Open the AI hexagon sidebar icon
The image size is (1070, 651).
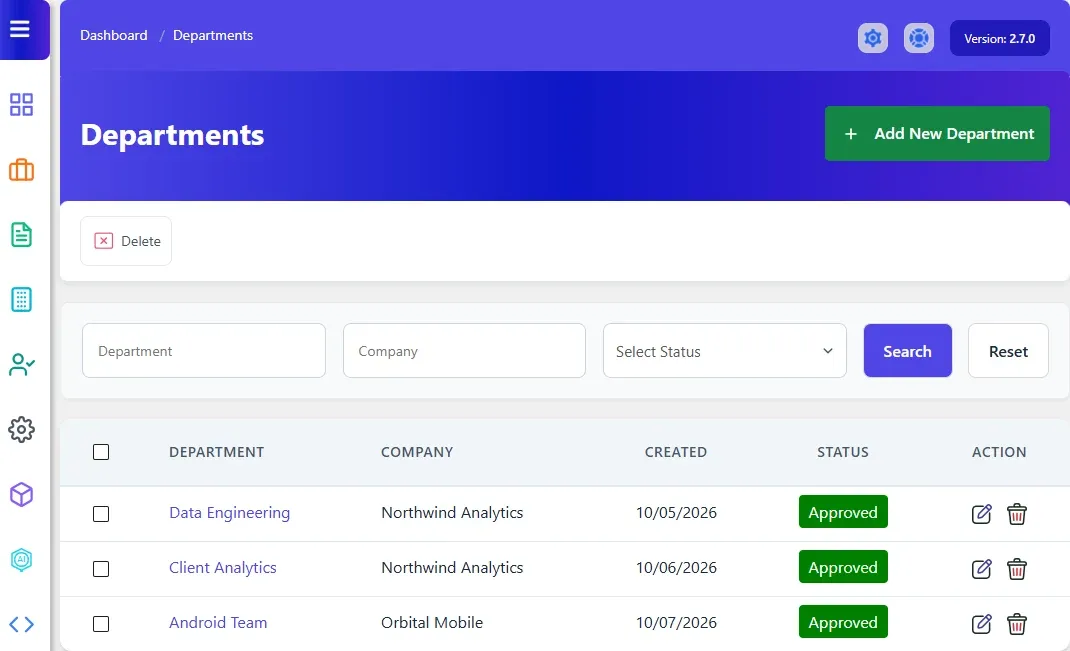pos(21,560)
